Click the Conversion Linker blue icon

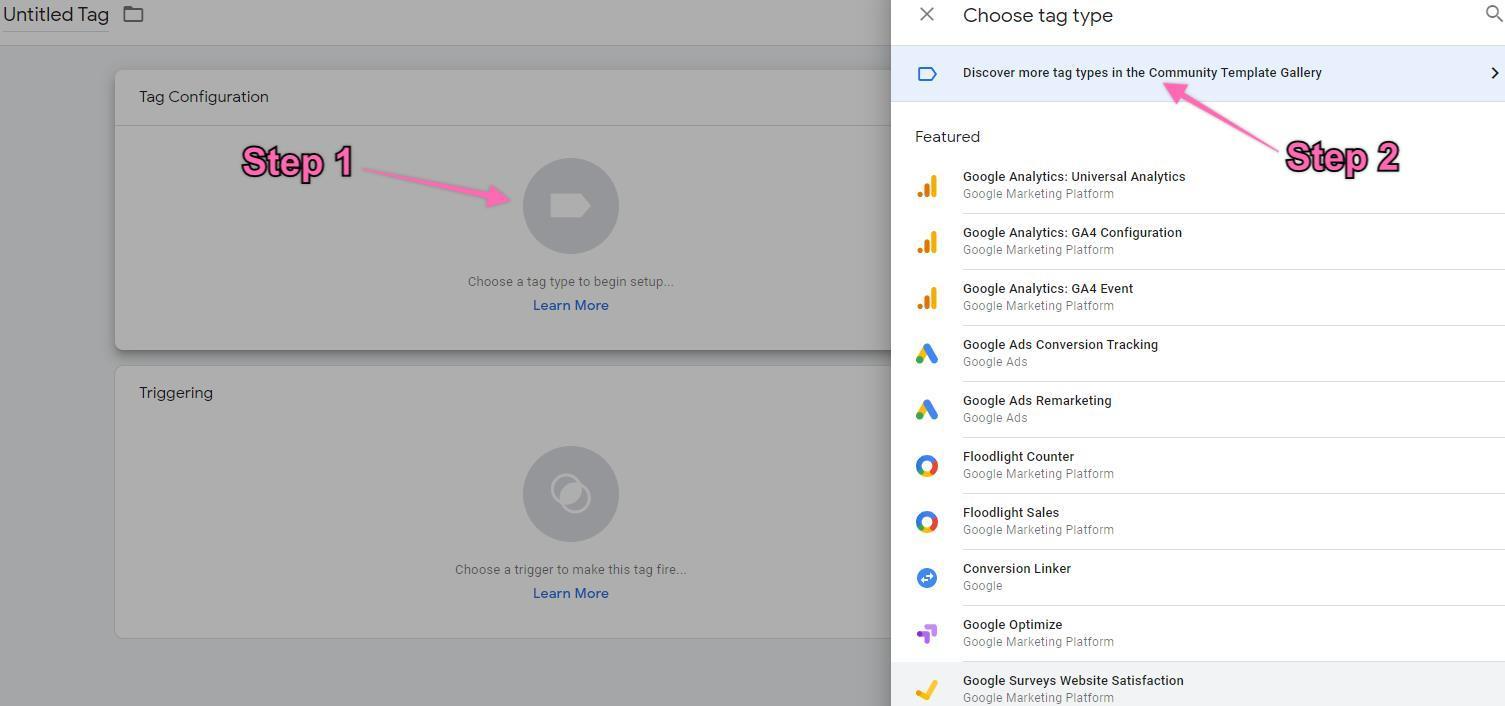(x=927, y=578)
